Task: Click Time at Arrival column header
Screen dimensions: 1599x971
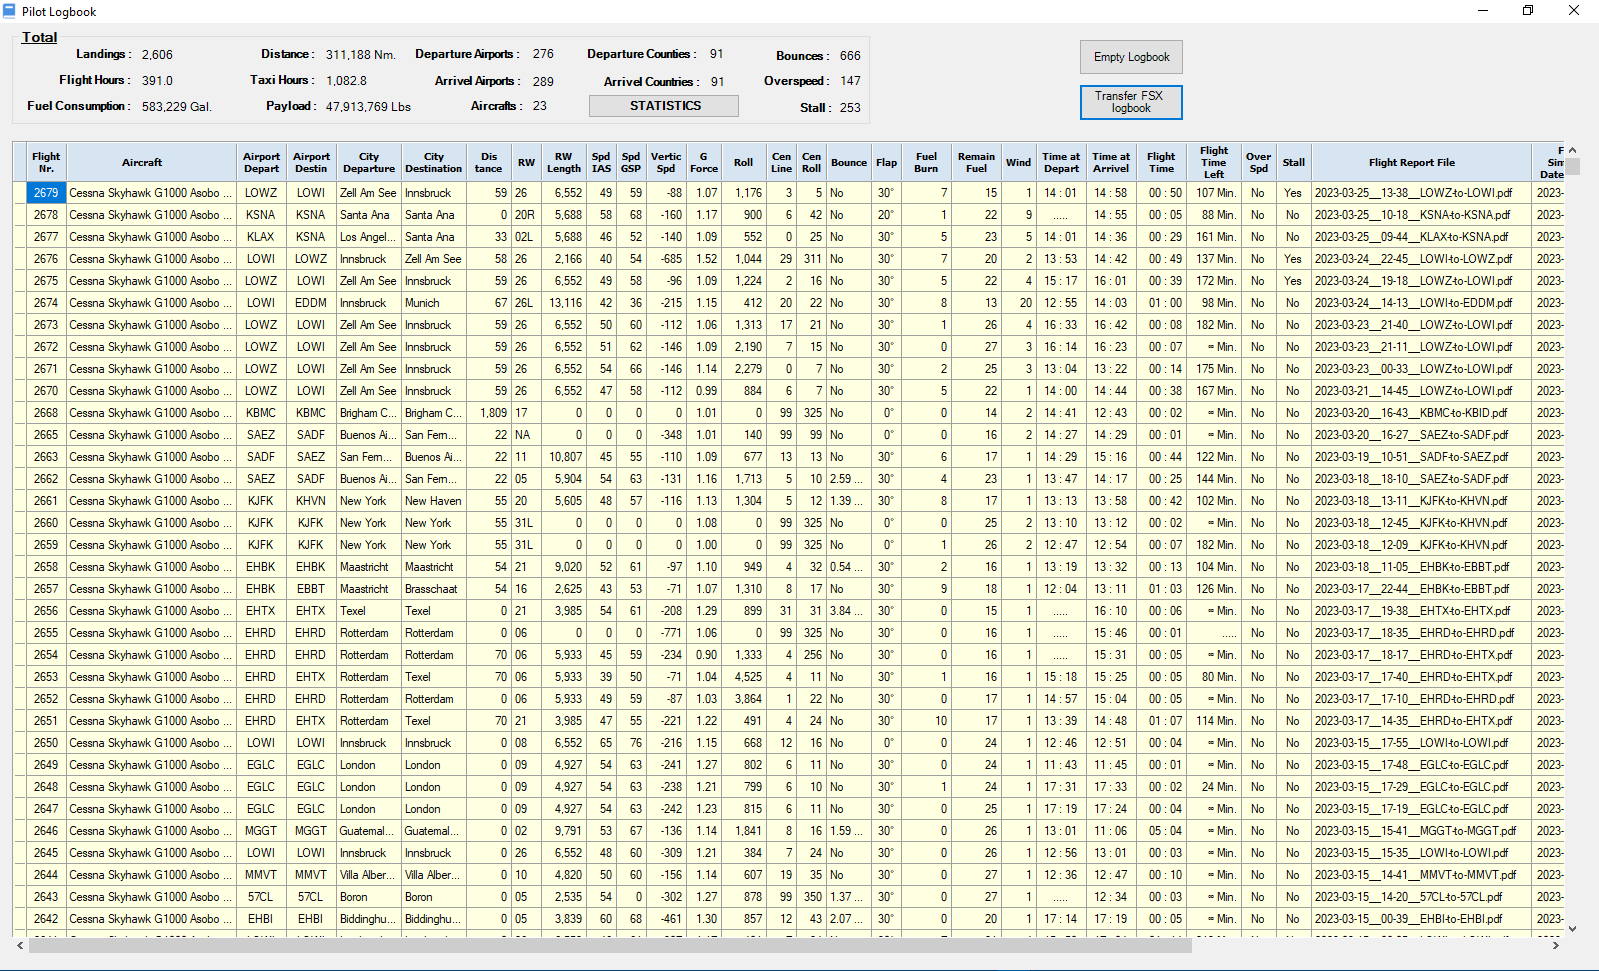Action: [x=1111, y=162]
